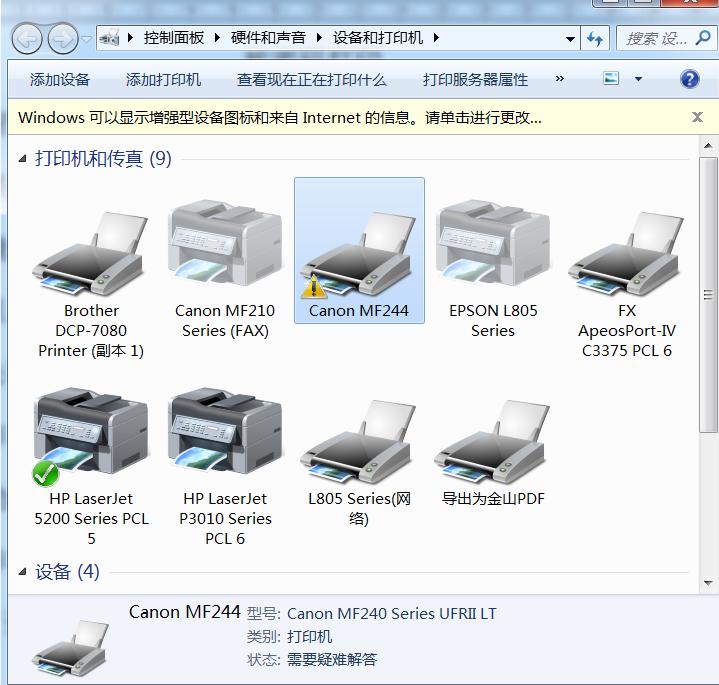The height and width of the screenshot is (685, 719).
Task: Click the 类别 value 打印机 in details pane
Action: tap(309, 636)
